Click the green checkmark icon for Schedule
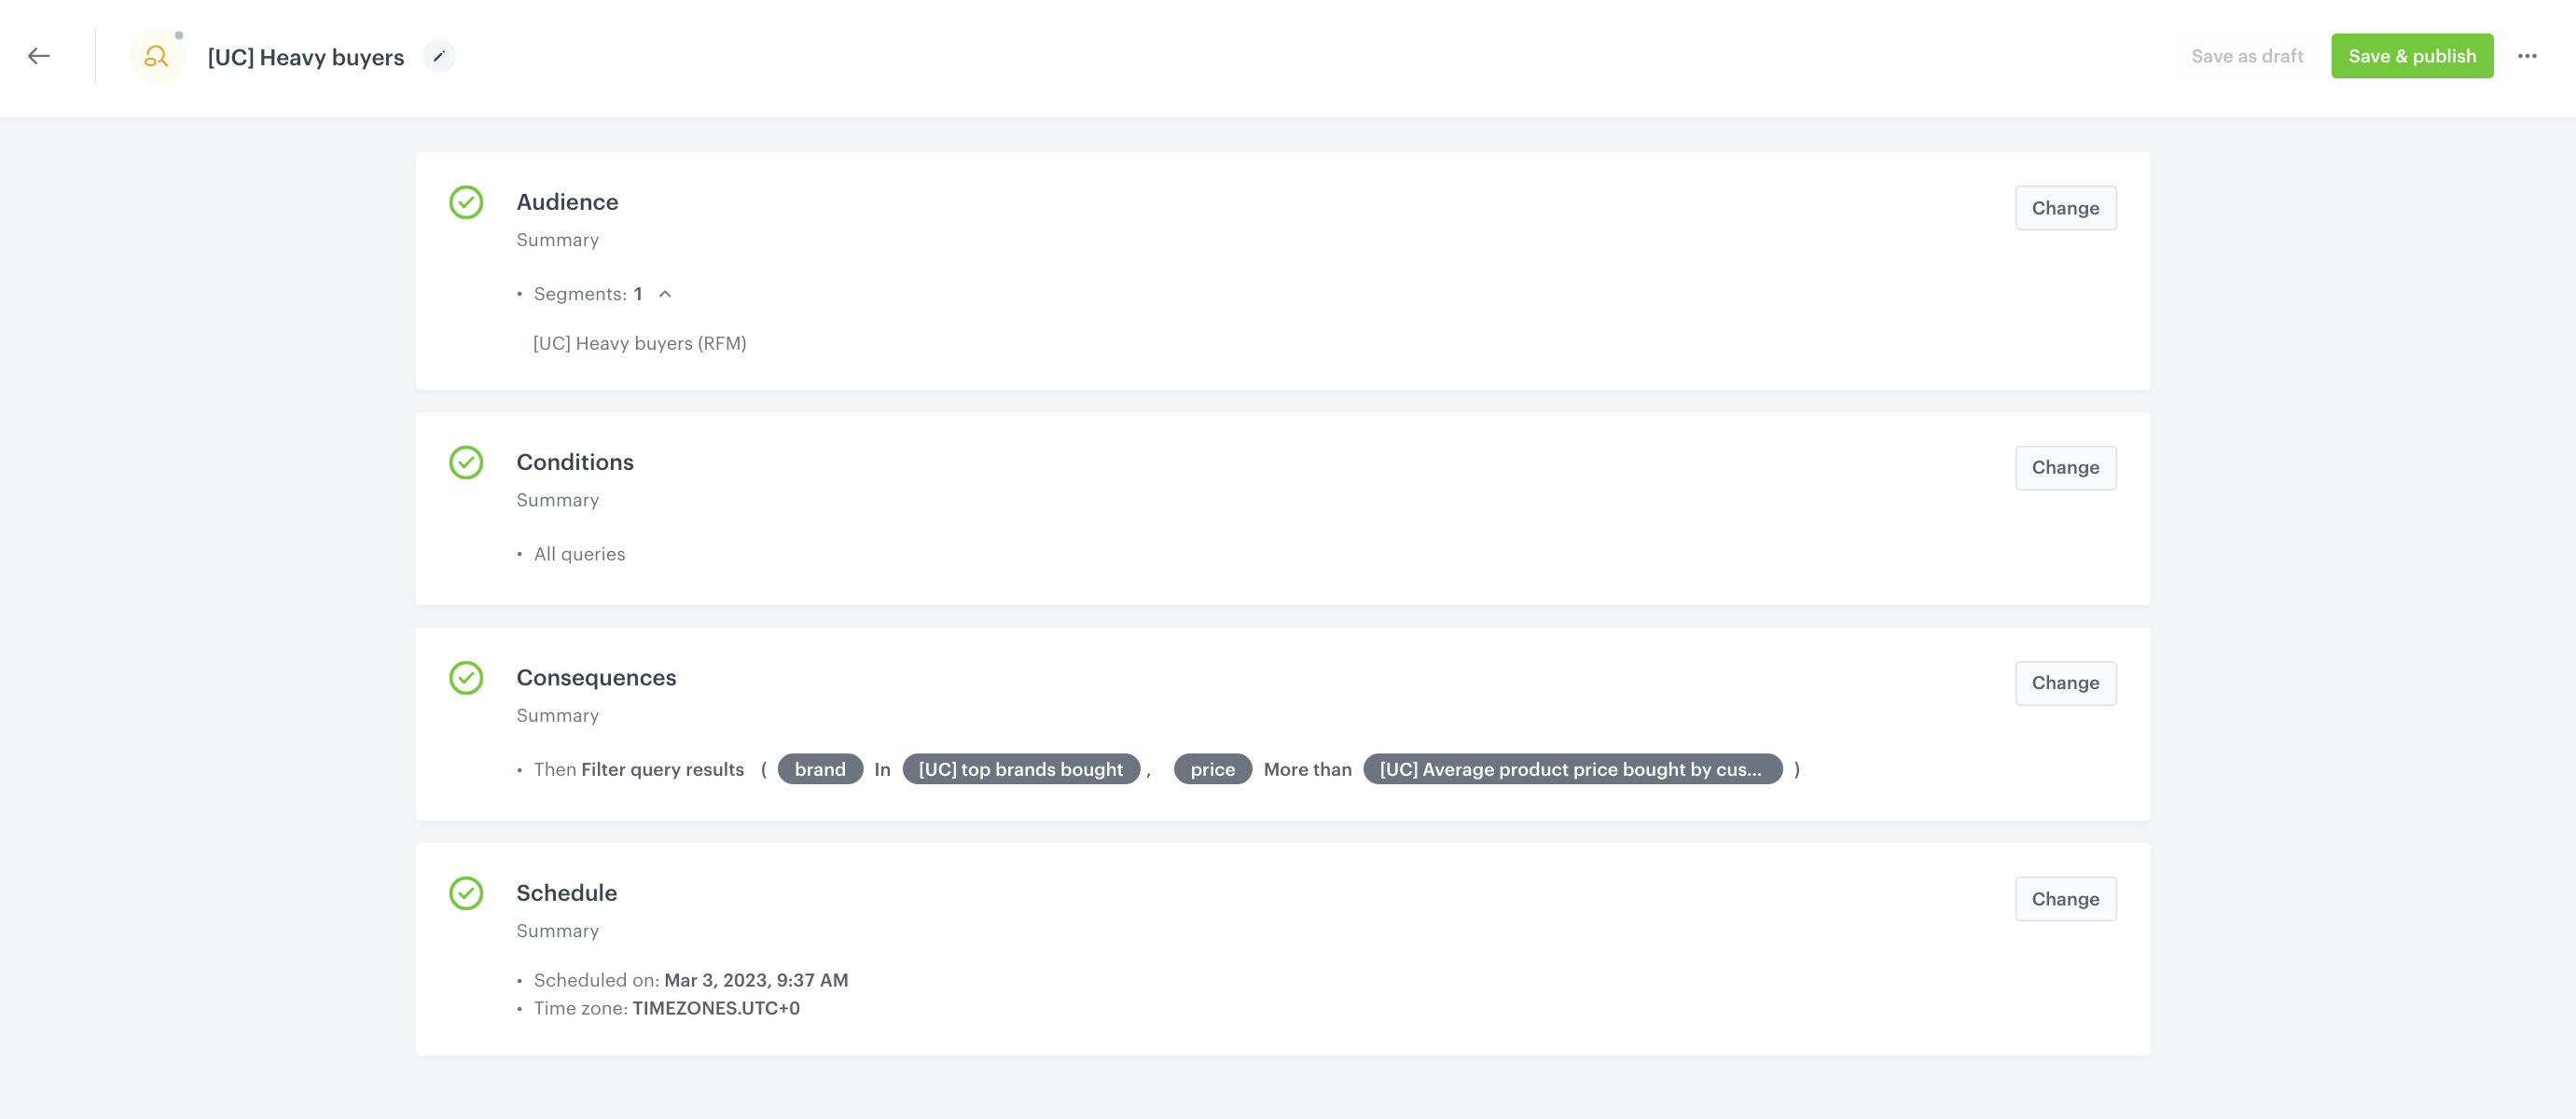The height and width of the screenshot is (1119, 2576). pos(464,892)
